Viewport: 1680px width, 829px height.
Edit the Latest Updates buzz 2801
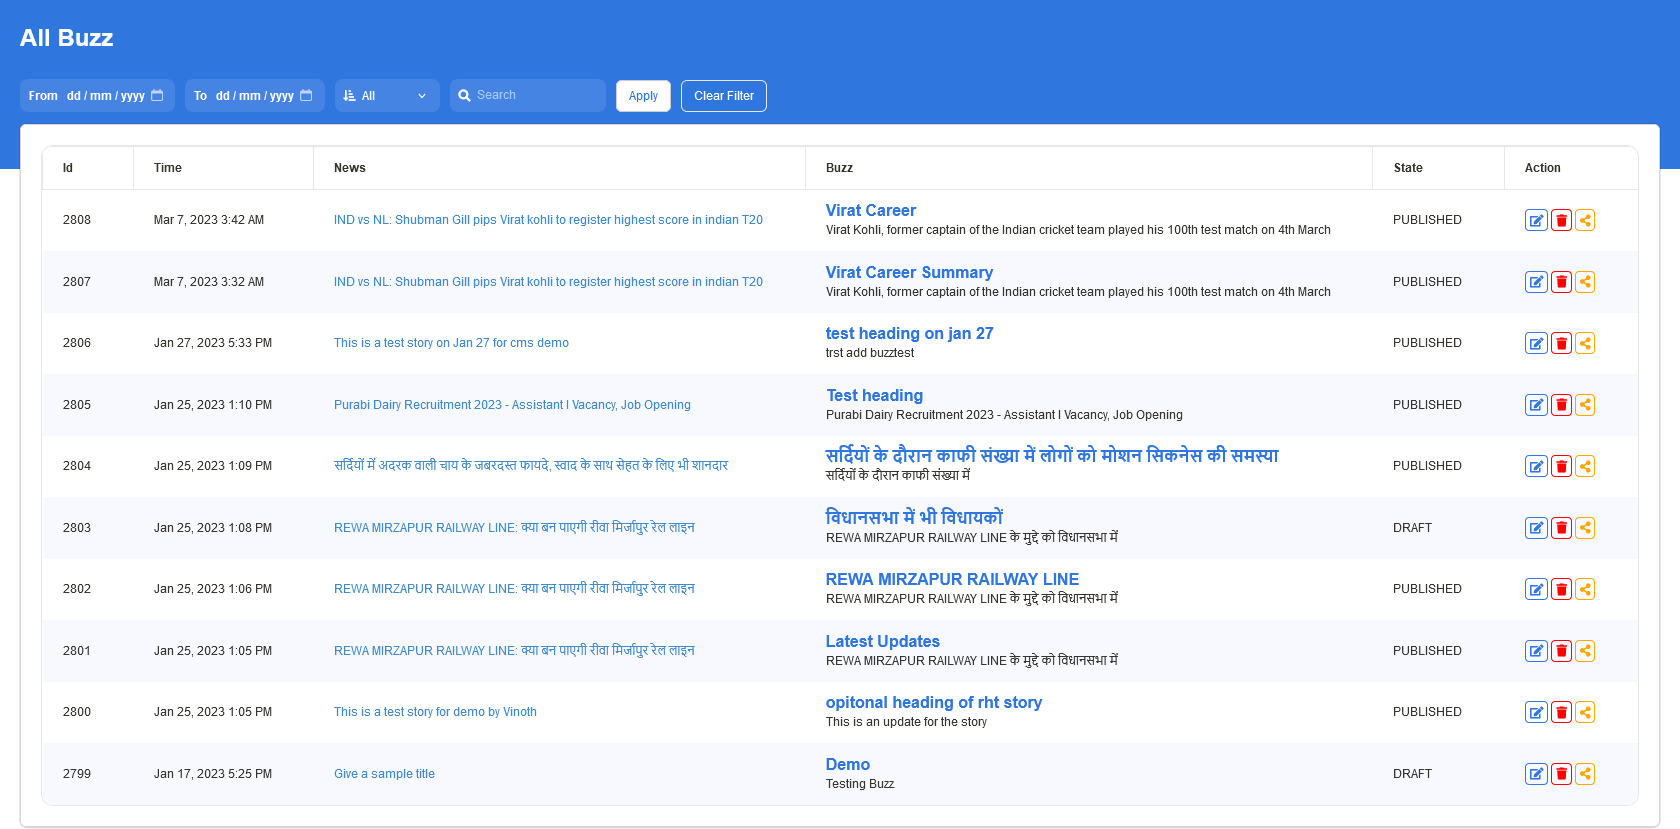(x=1536, y=651)
